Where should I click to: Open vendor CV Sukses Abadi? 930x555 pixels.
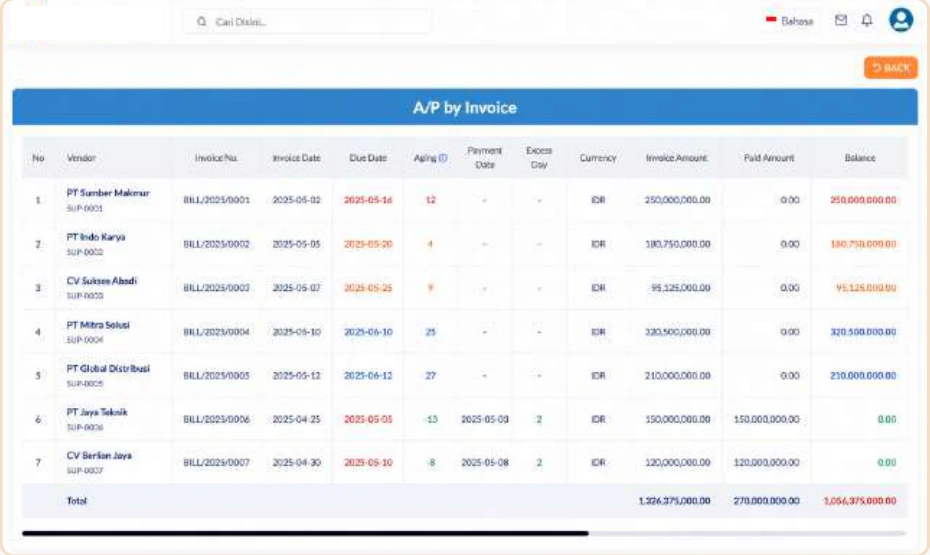pos(101,281)
